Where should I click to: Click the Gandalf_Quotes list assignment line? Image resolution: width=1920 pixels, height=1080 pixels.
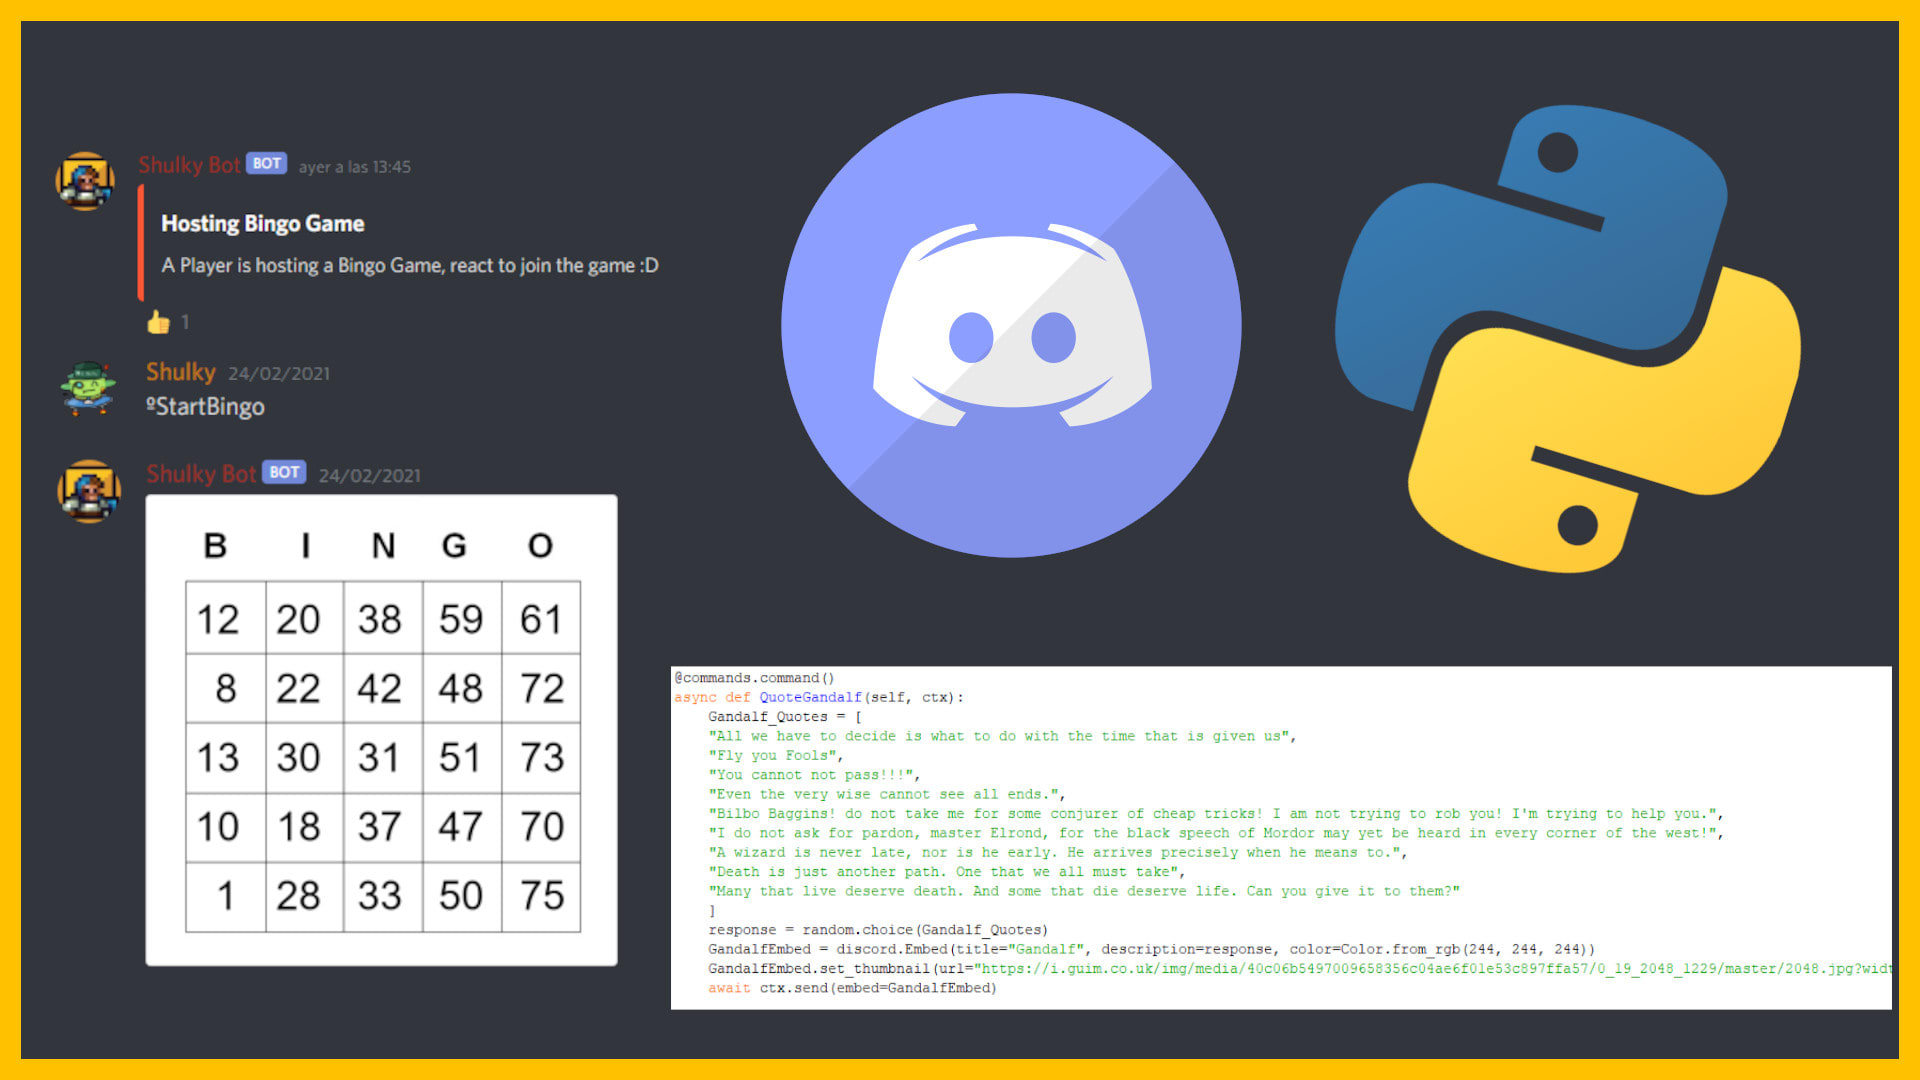pyautogui.click(x=785, y=717)
